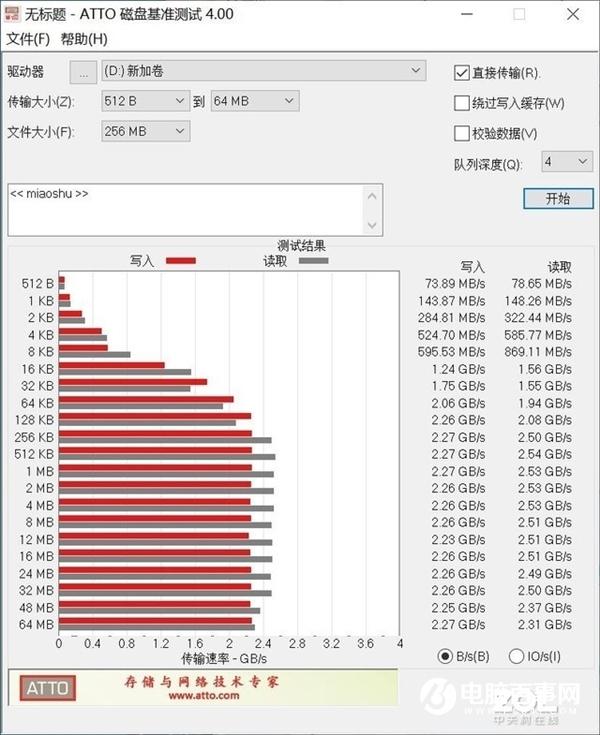The image size is (600, 735).
Task: Select the B/s(B) radio button
Action: [x=445, y=656]
